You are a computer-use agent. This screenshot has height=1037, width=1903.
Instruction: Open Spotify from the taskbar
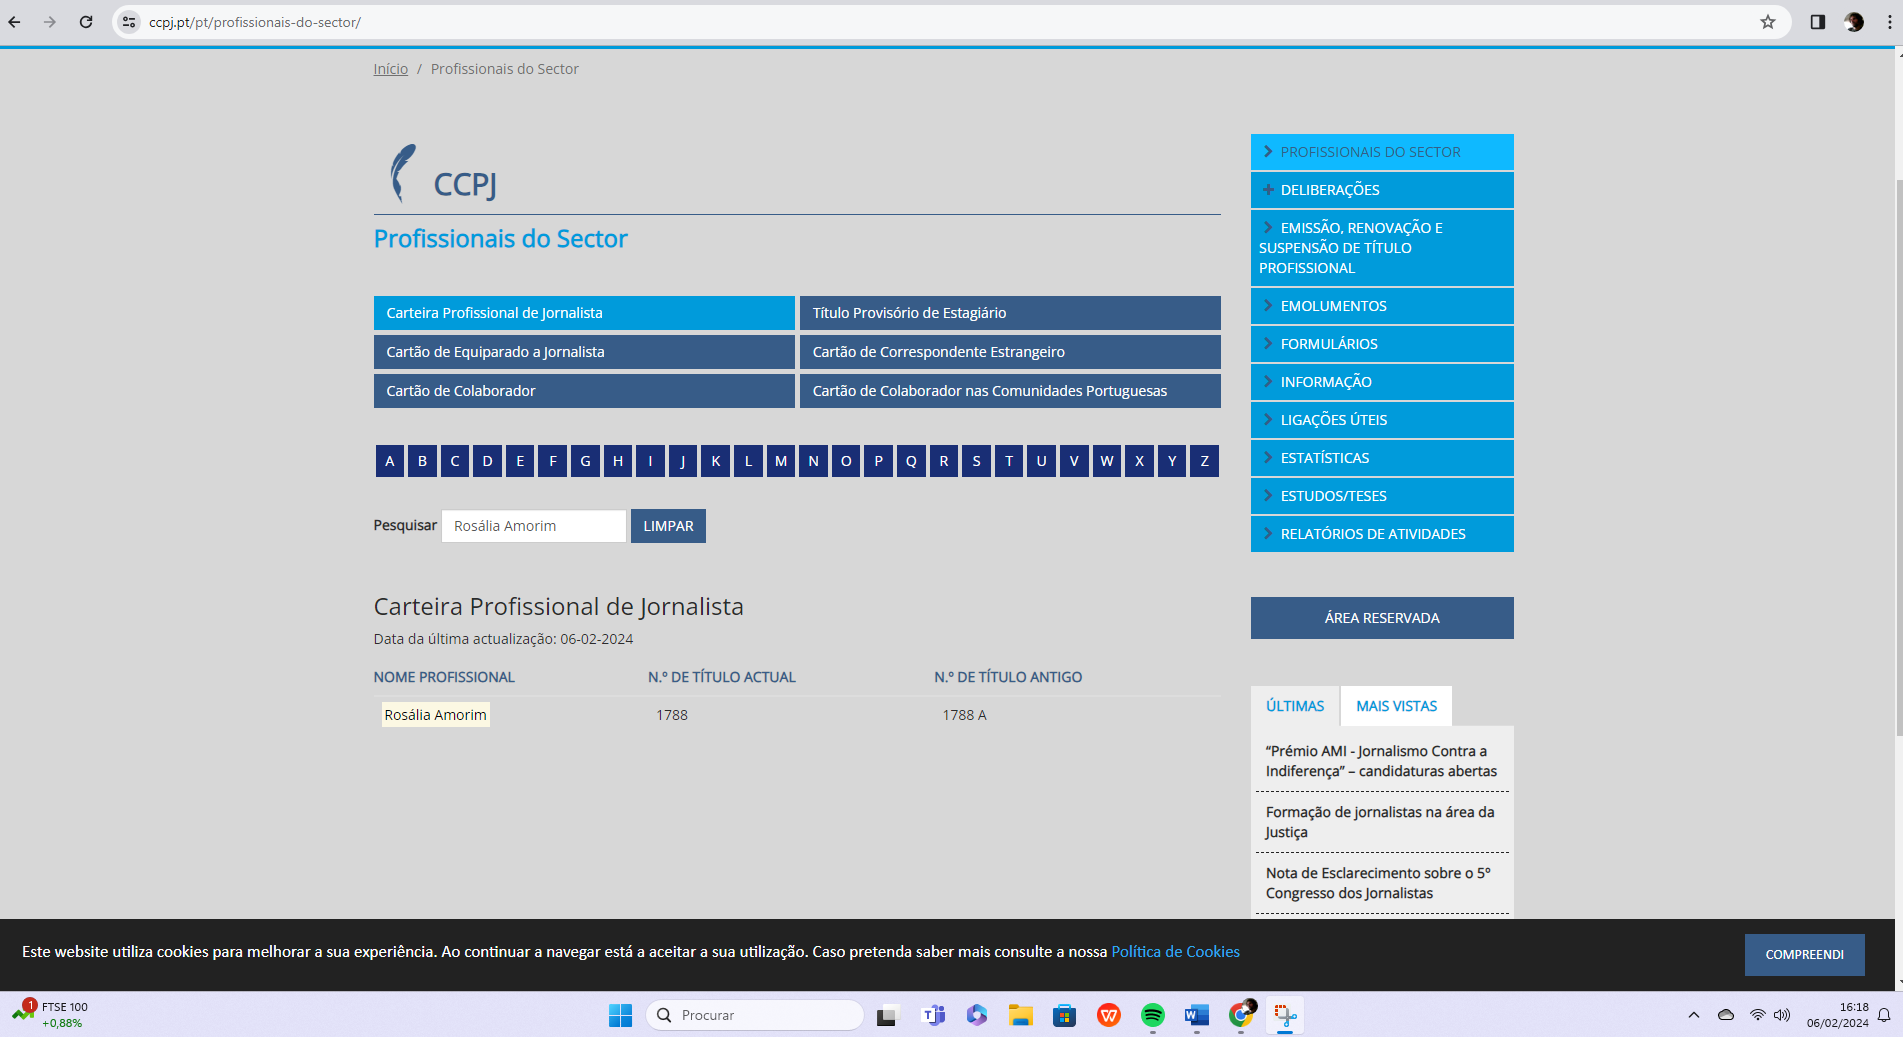(x=1152, y=1015)
